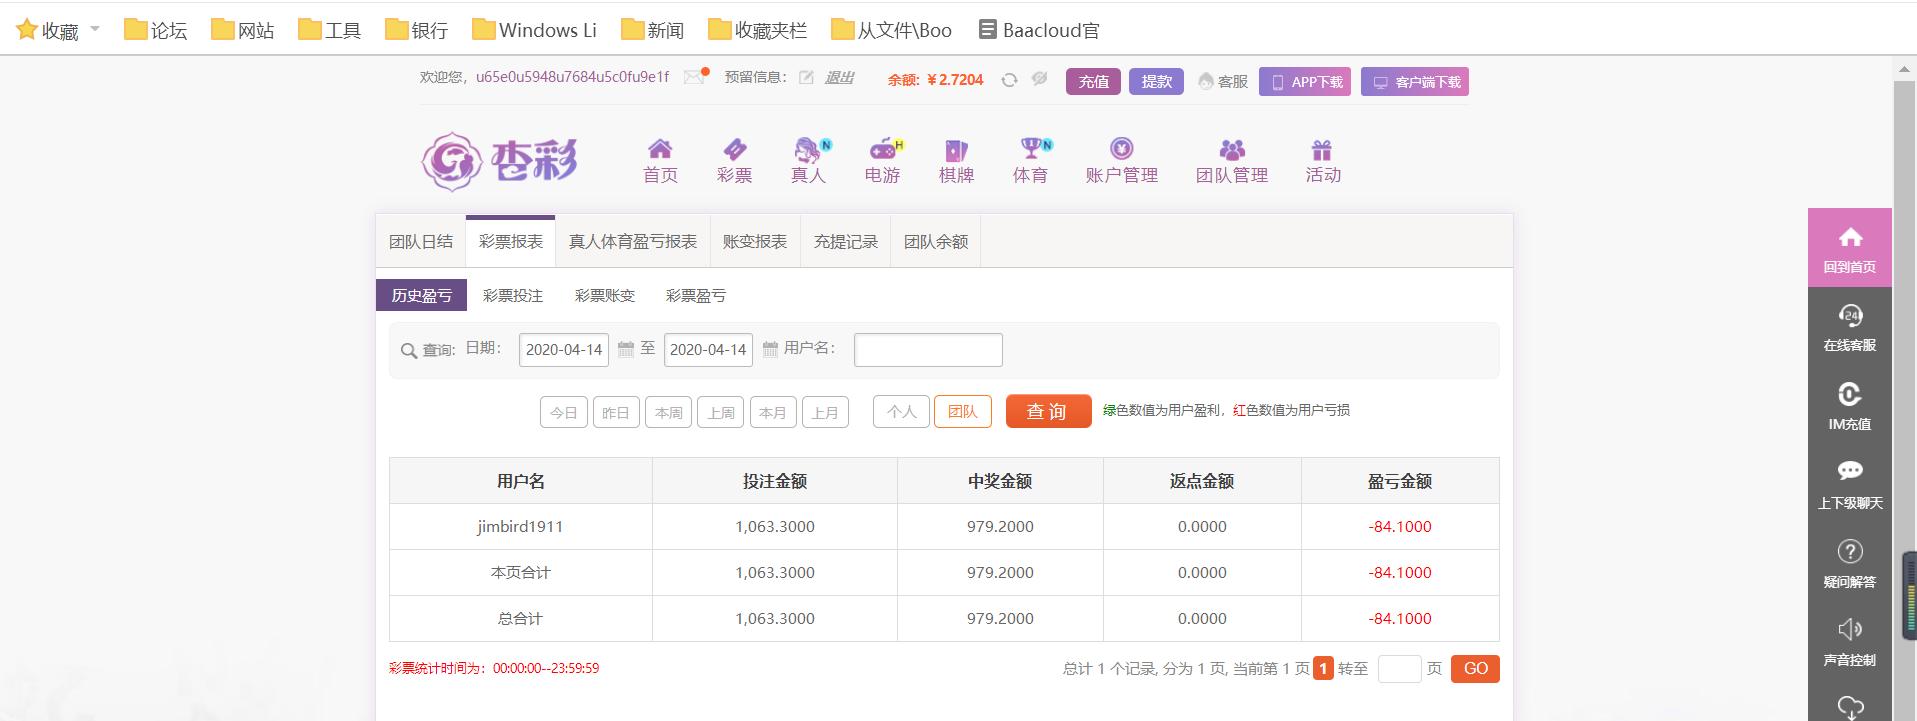Select 上周 quick date range
The height and width of the screenshot is (721, 1917).
[720, 412]
